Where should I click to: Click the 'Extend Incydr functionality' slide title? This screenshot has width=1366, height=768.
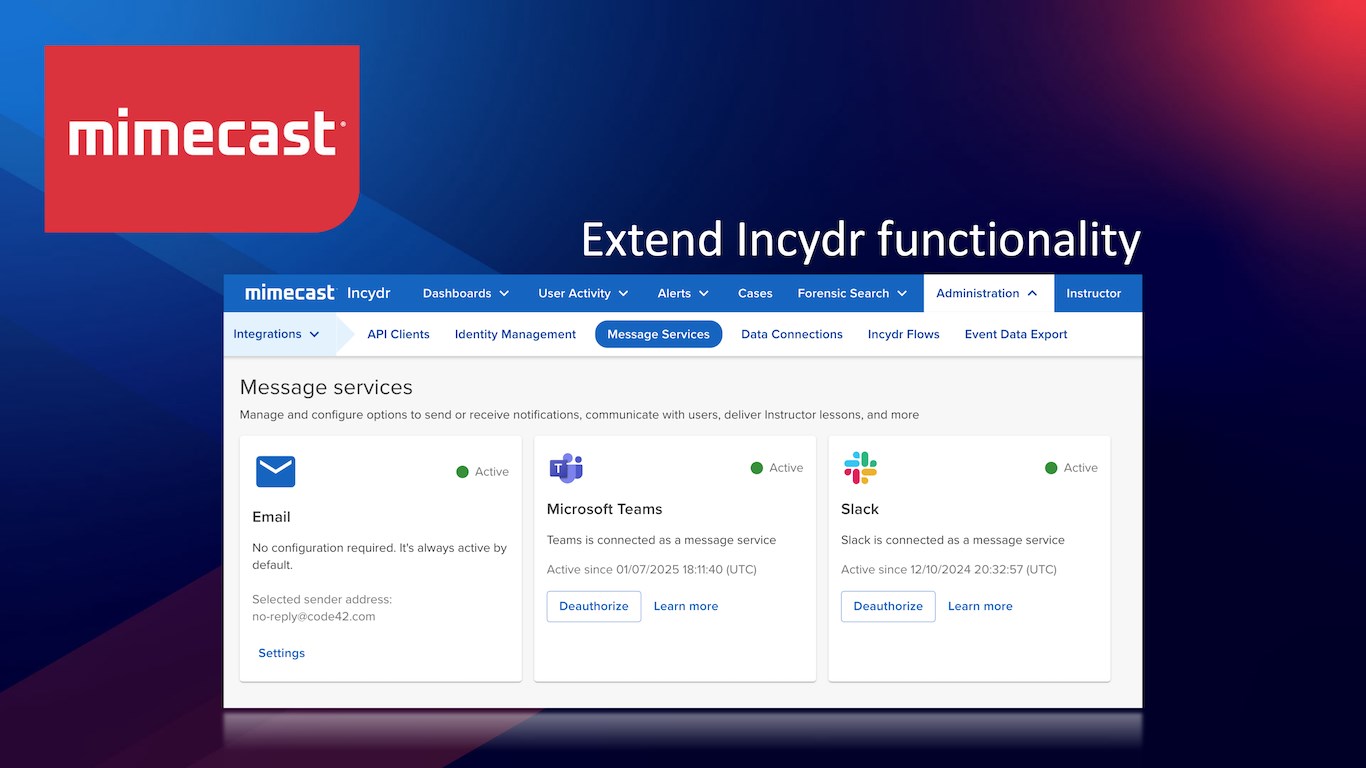(x=861, y=240)
